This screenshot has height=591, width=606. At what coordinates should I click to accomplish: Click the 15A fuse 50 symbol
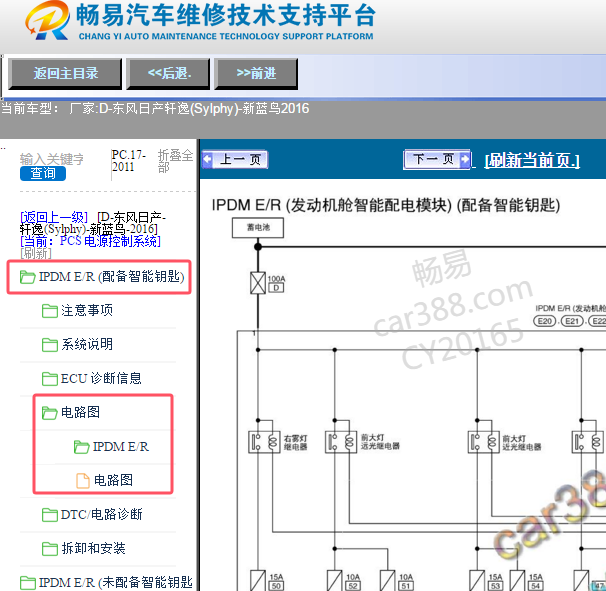(258, 580)
